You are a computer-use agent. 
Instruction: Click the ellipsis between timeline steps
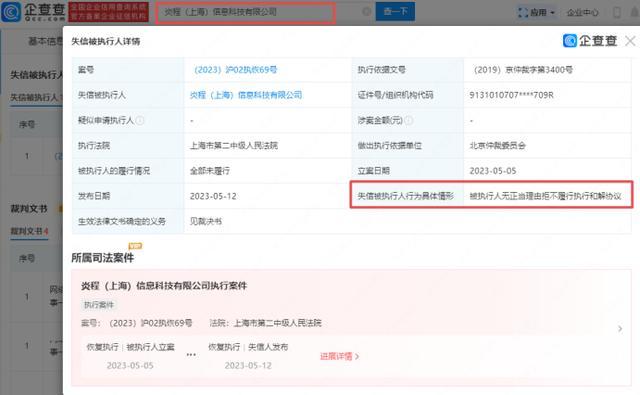[x=191, y=355]
